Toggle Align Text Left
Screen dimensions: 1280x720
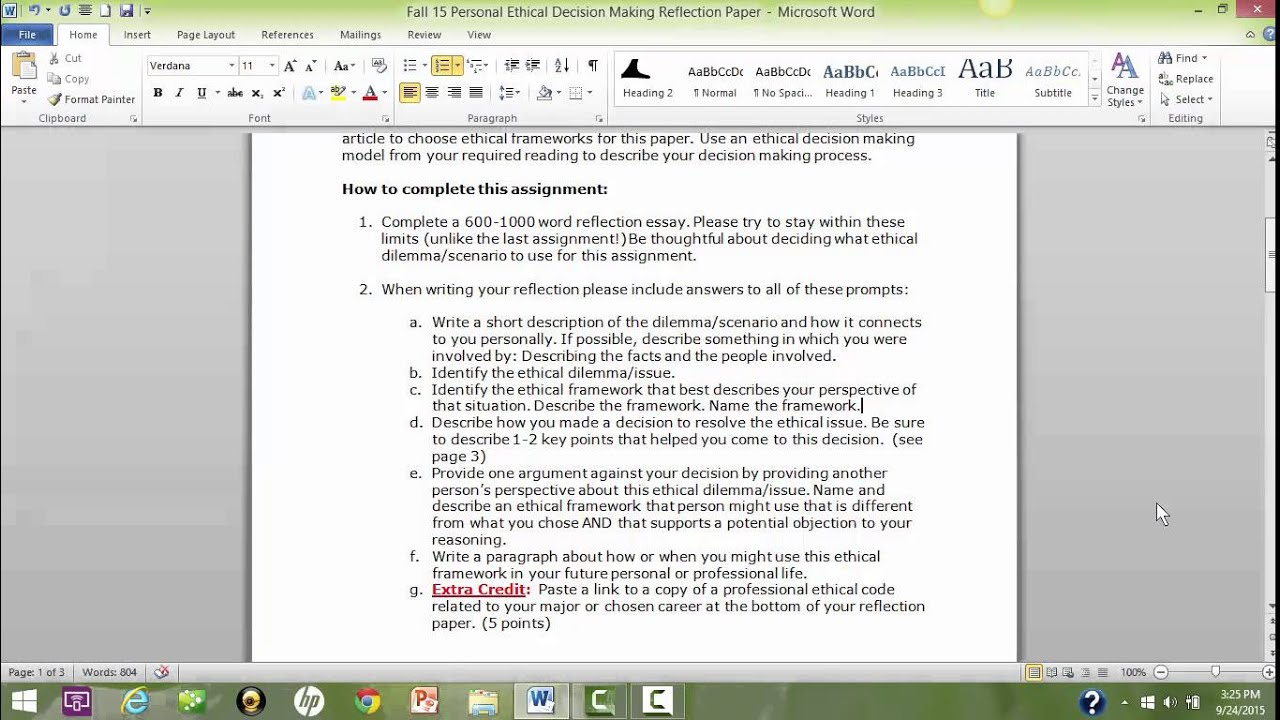point(410,93)
